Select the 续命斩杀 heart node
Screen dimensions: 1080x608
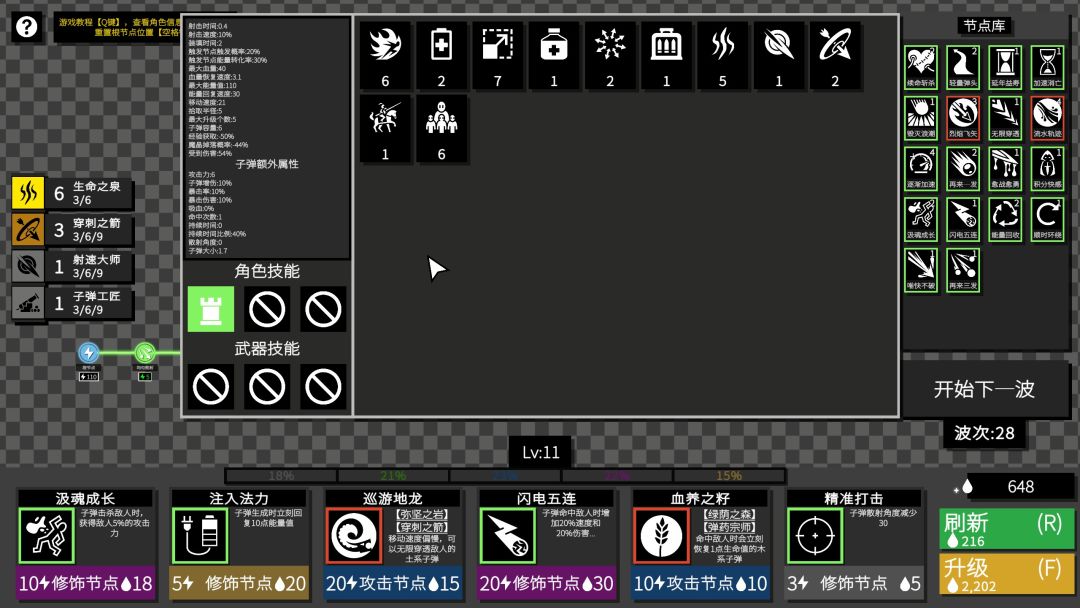point(921,67)
